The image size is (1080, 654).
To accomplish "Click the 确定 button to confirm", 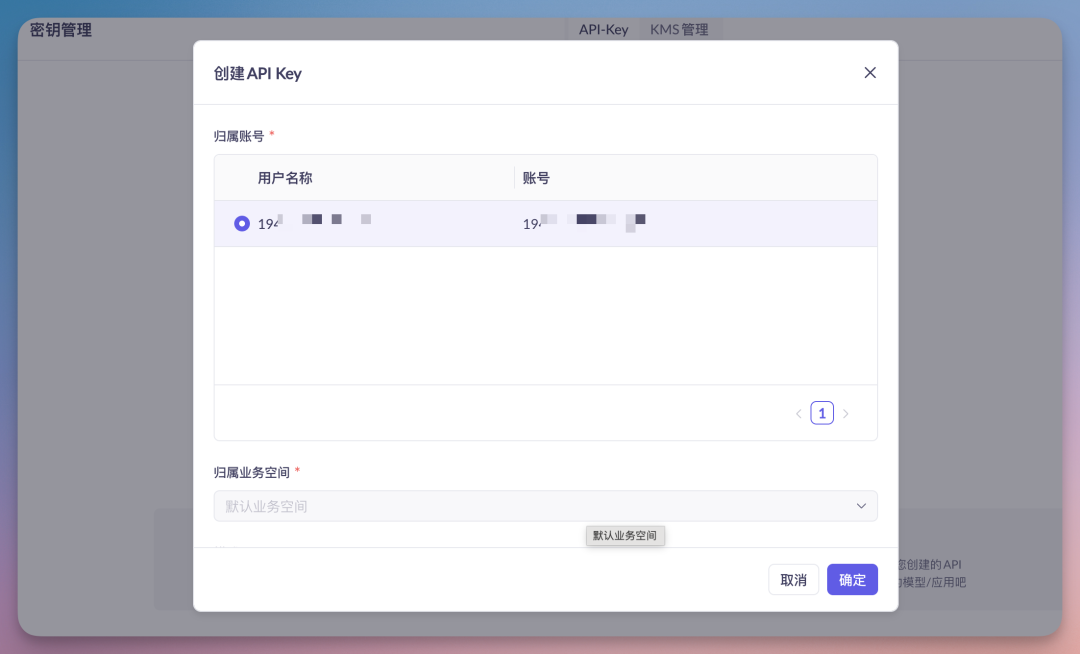I will point(851,579).
